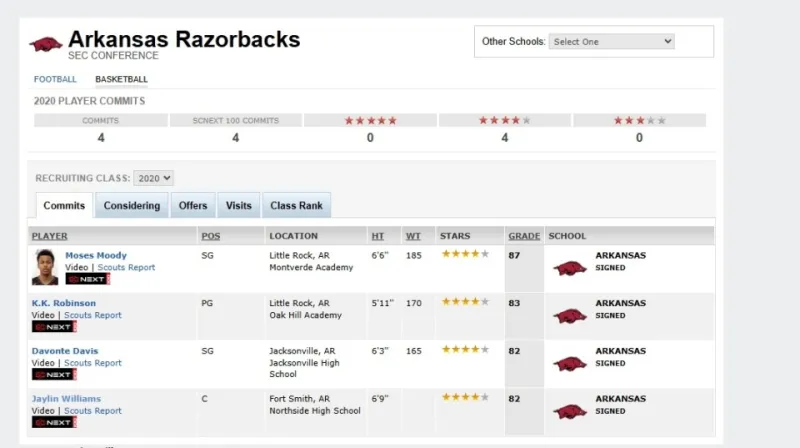Viewport: 800px width, 448px height.
Task: Click the SC Next badge under Davonte Davis
Action: pos(53,375)
